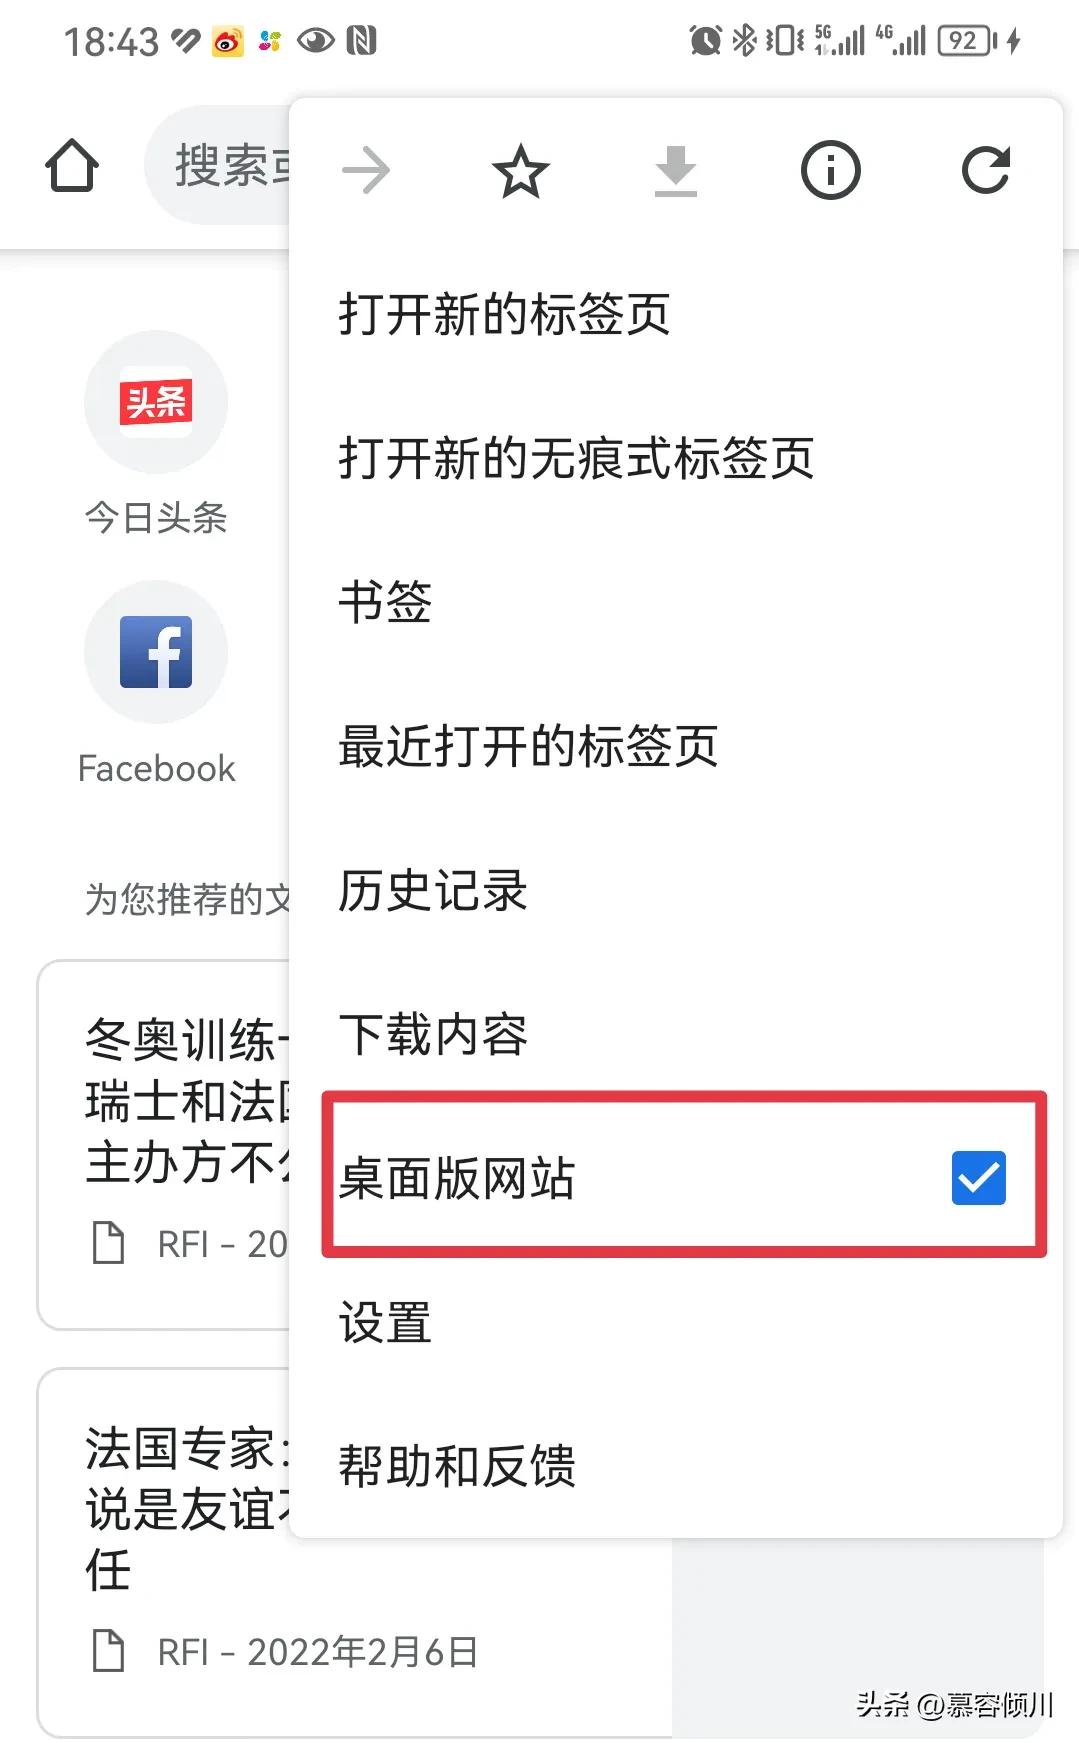Open the Facebook shortcut icon

pyautogui.click(x=155, y=652)
